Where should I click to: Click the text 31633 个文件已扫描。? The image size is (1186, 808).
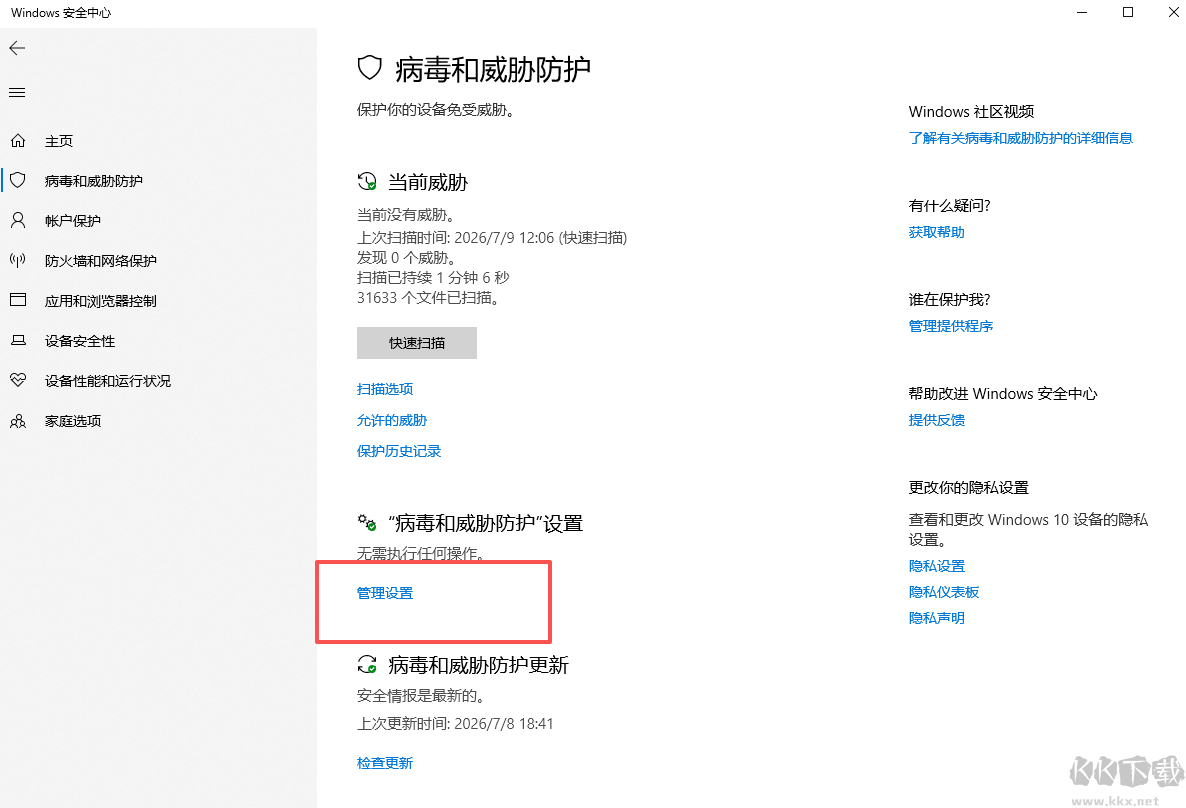point(430,298)
